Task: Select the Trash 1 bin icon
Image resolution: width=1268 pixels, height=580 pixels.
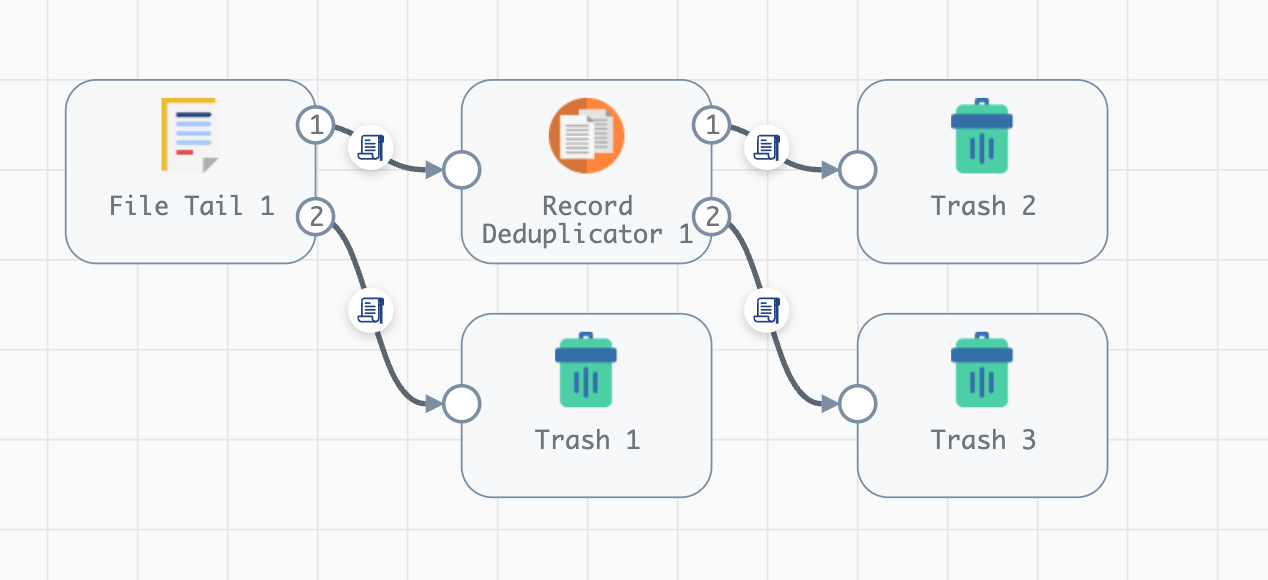Action: click(586, 370)
